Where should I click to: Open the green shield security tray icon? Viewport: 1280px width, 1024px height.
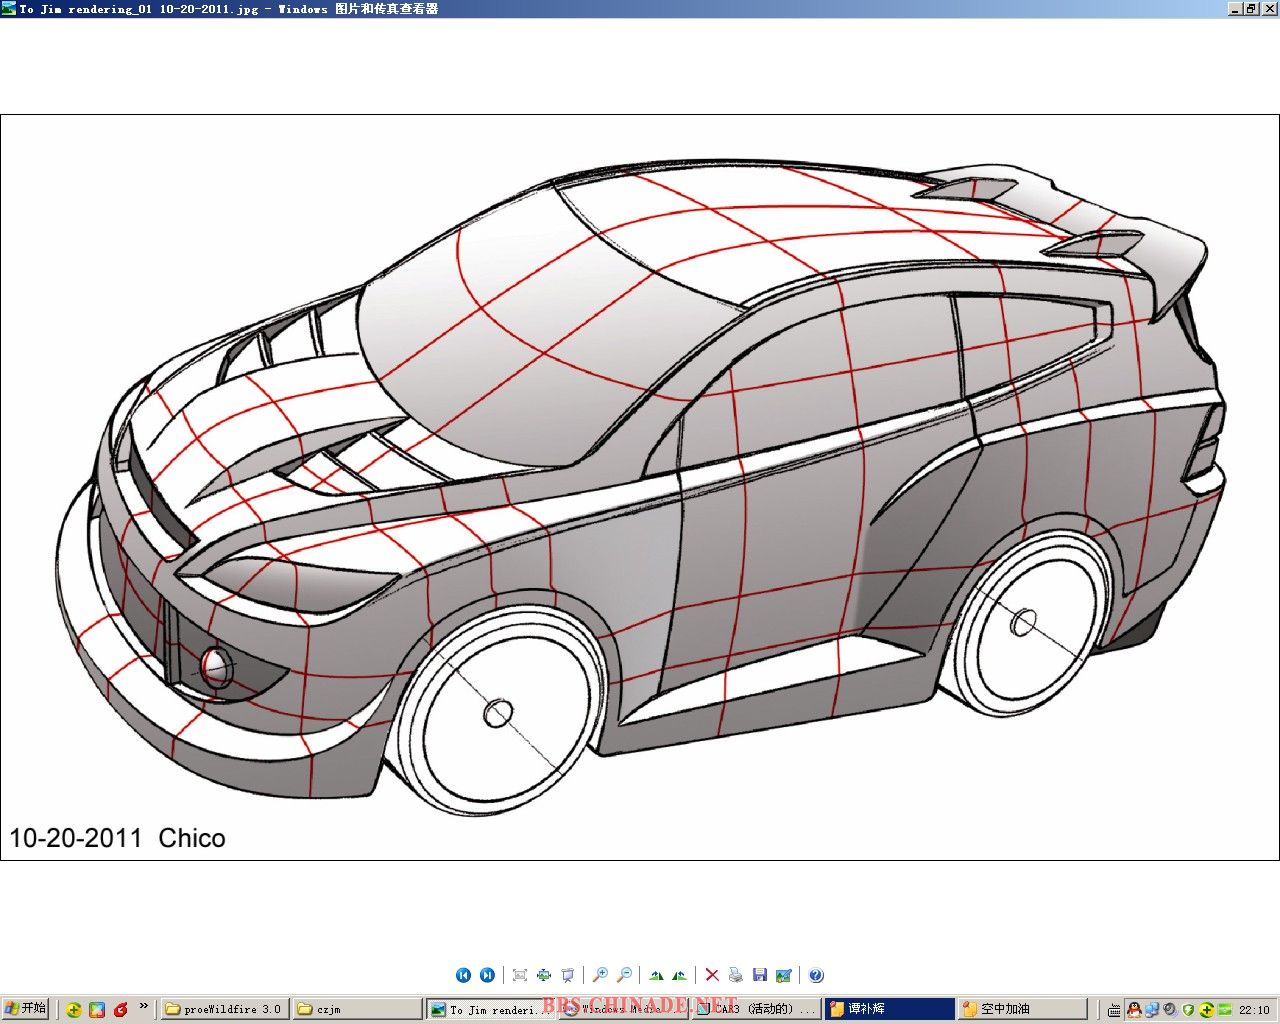point(1188,1010)
